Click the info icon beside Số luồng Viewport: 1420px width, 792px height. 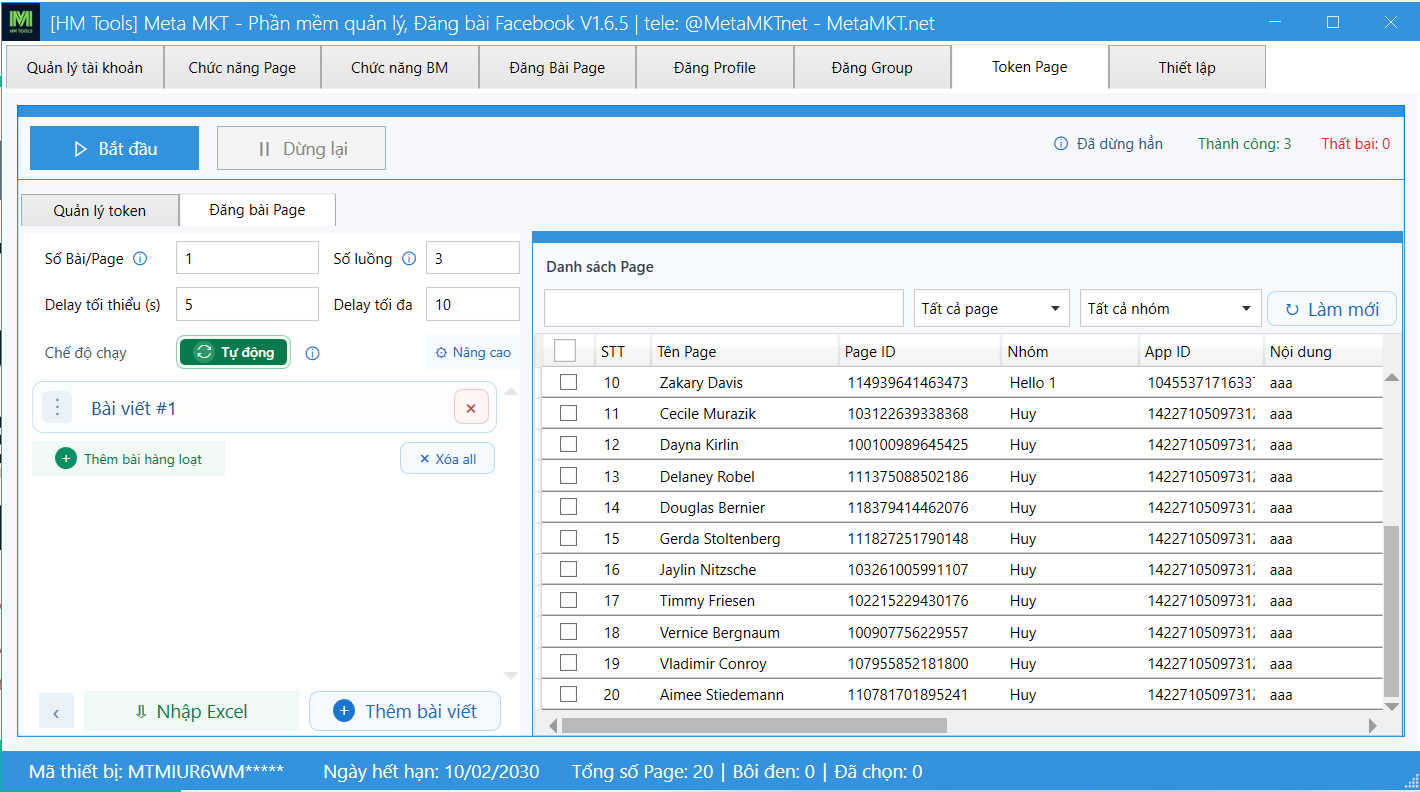tap(409, 259)
